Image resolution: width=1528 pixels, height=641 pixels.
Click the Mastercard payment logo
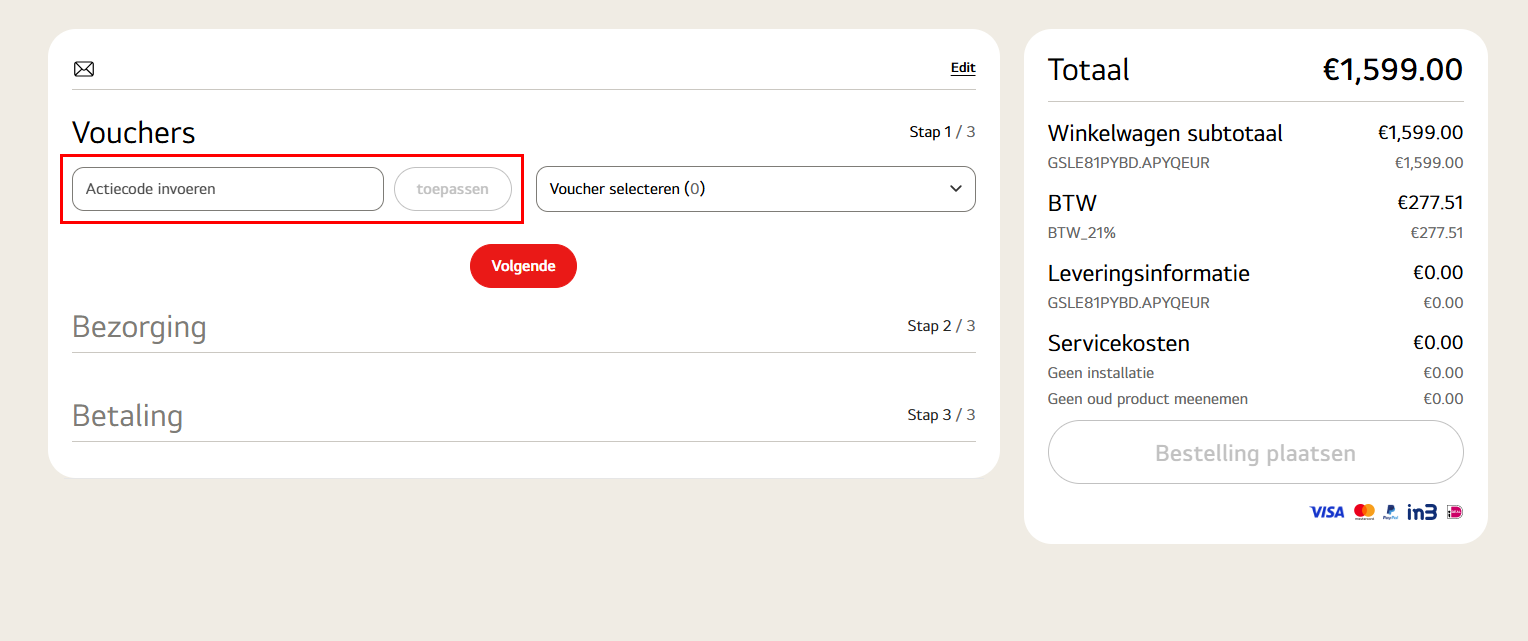point(1364,512)
